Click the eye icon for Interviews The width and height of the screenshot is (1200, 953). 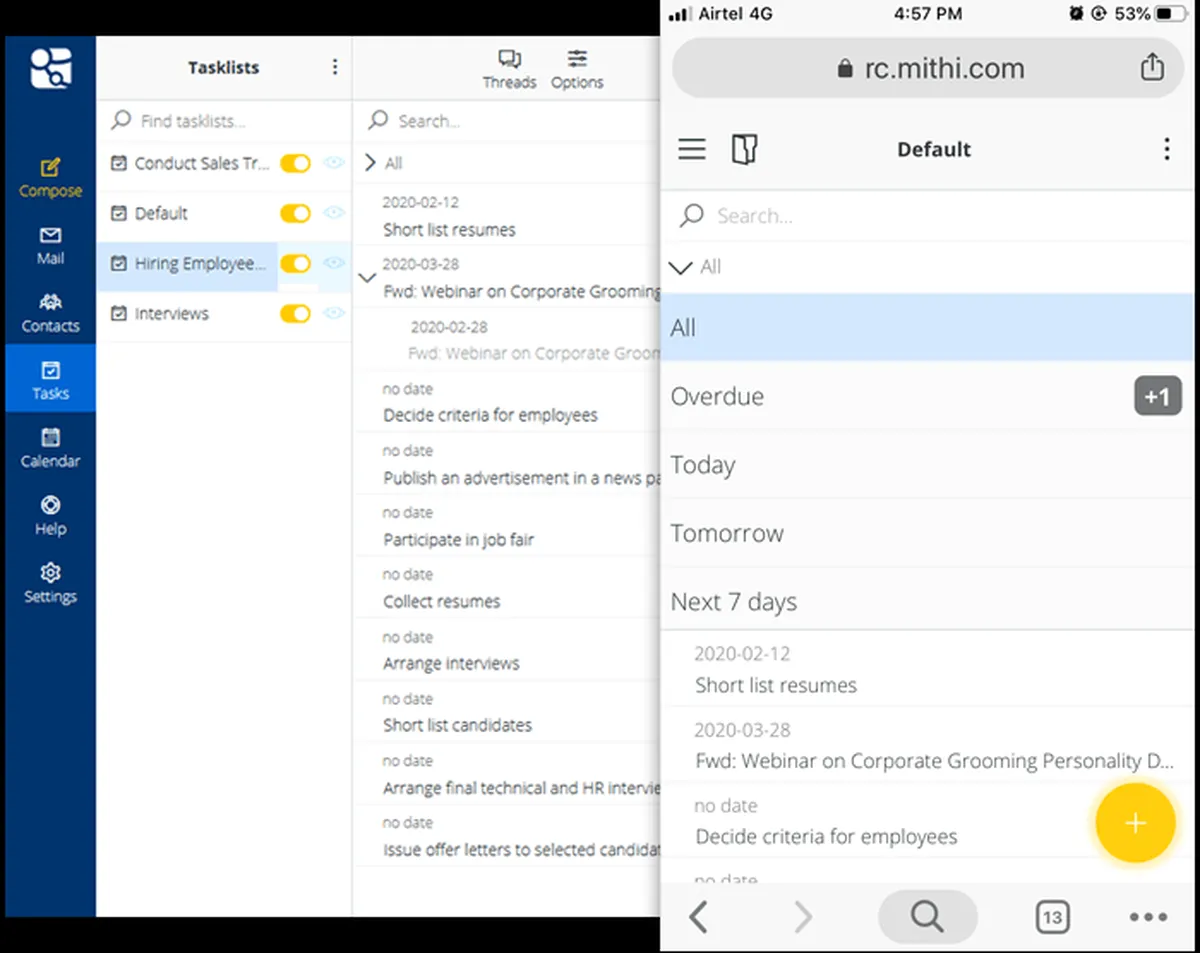click(x=334, y=313)
